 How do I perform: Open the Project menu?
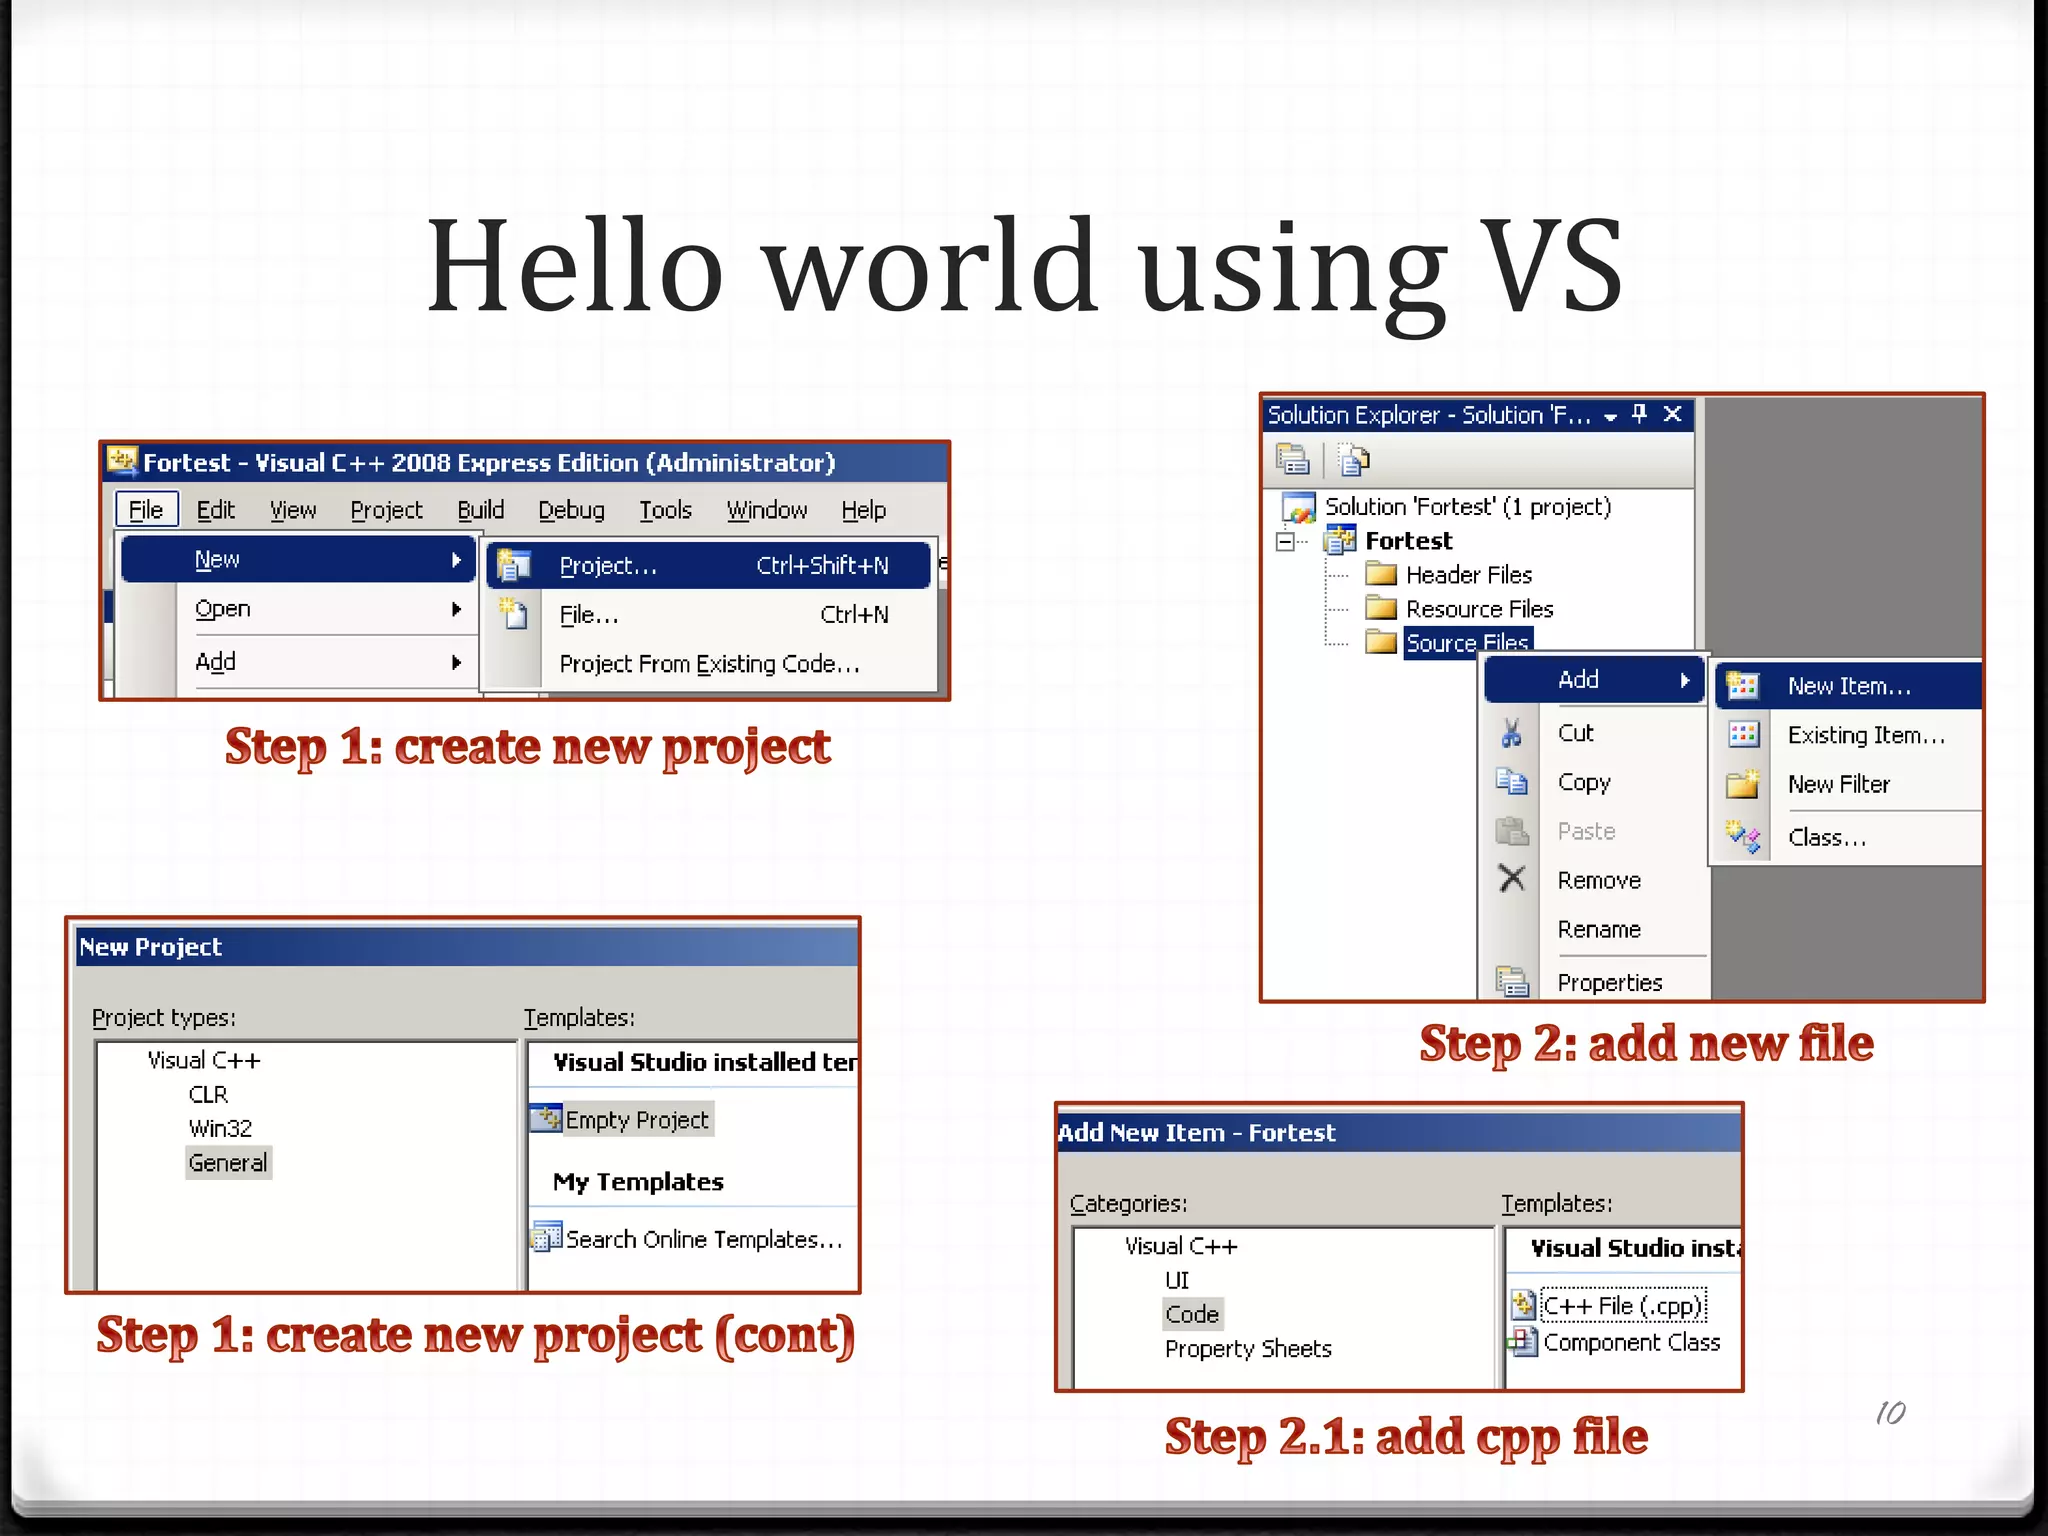pos(387,510)
